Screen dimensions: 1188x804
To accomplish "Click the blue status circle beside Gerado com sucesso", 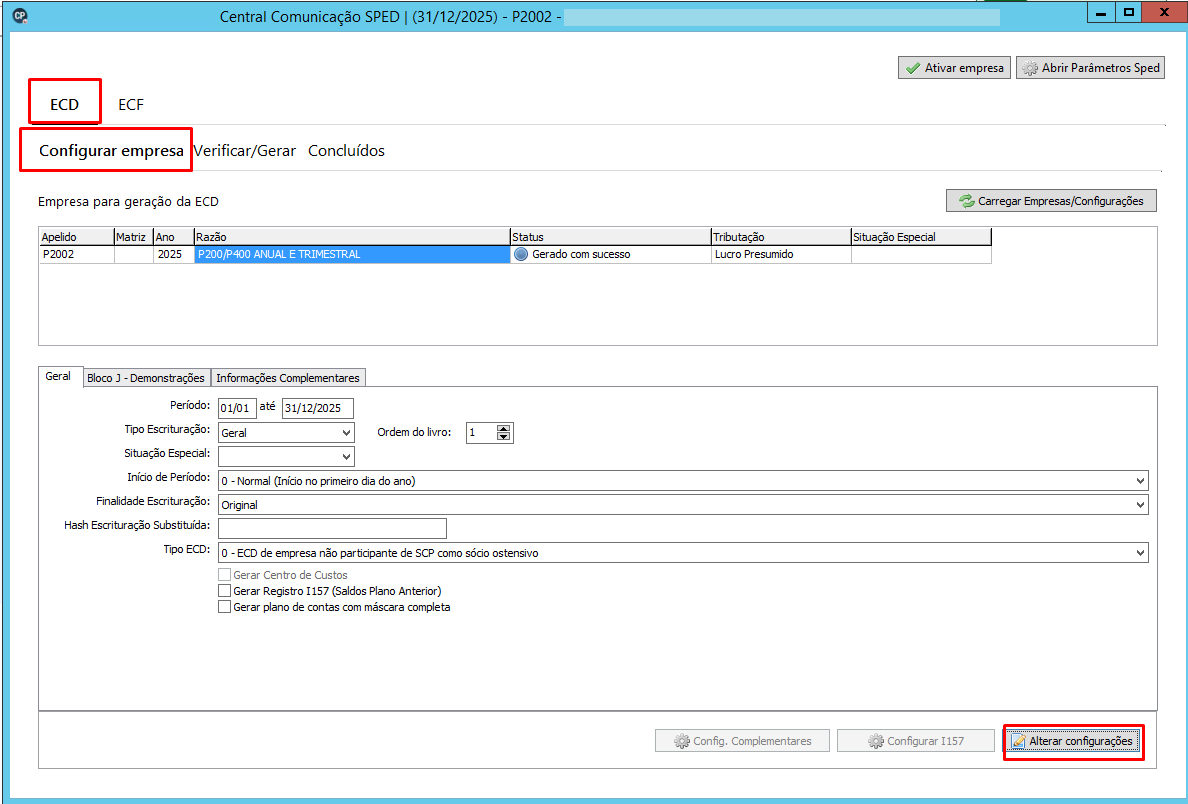I will 521,255.
